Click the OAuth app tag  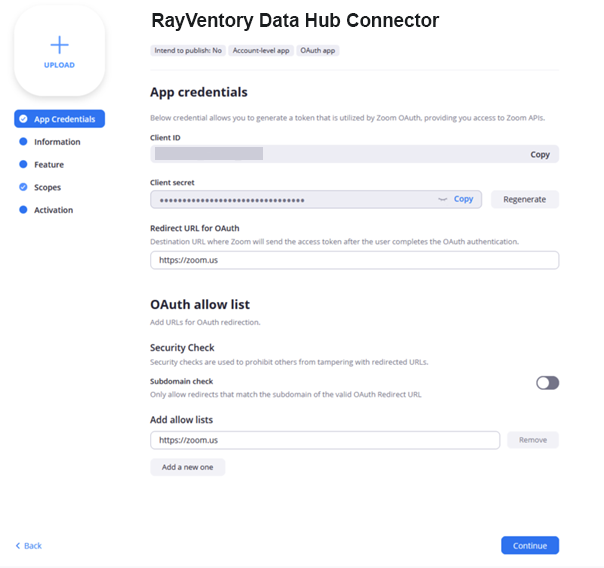(318, 50)
